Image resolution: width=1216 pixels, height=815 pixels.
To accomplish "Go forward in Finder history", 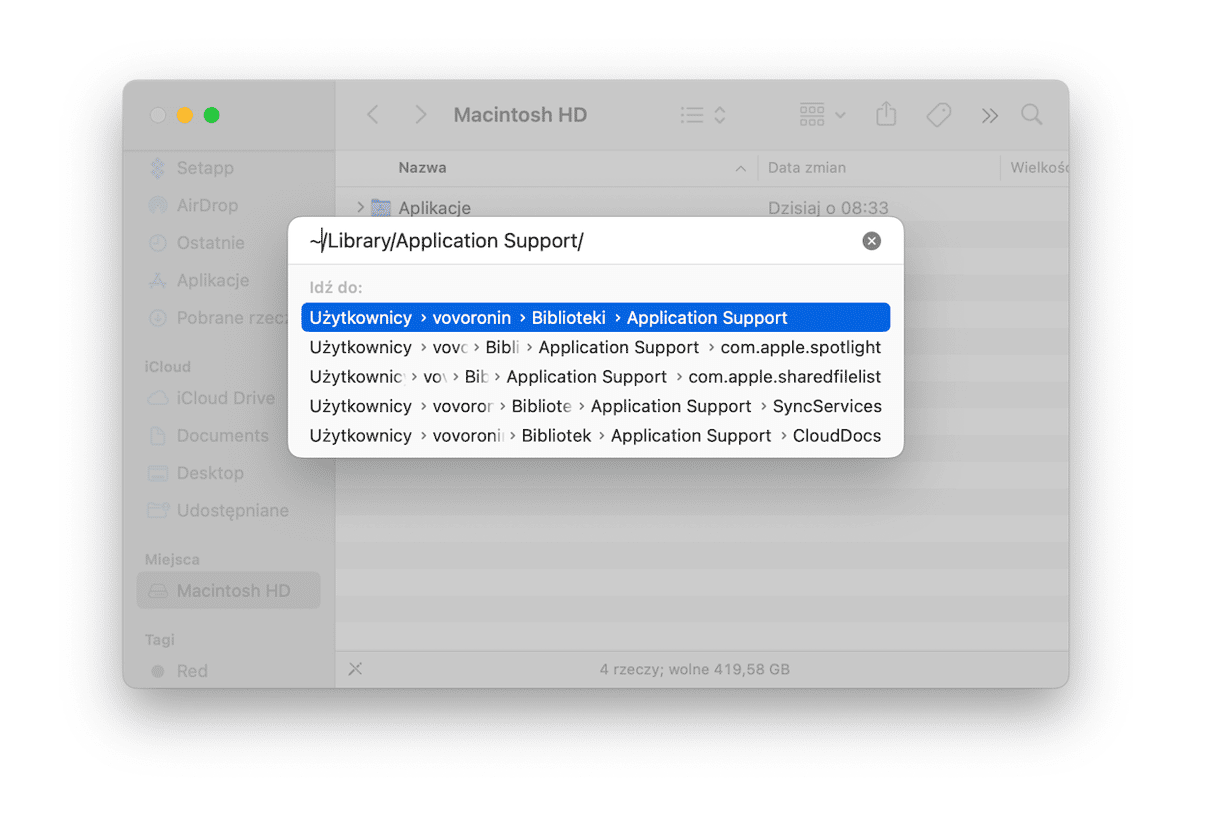I will tap(421, 115).
